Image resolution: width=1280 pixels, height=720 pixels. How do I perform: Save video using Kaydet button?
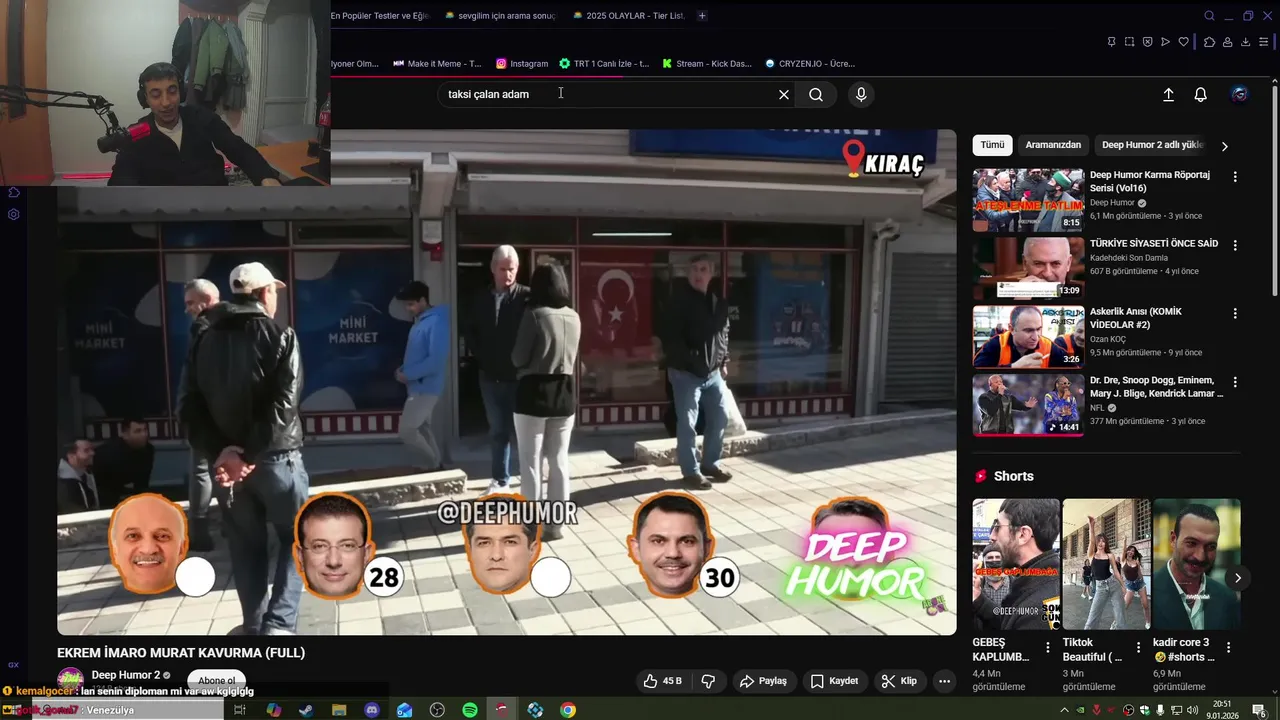pyautogui.click(x=834, y=681)
